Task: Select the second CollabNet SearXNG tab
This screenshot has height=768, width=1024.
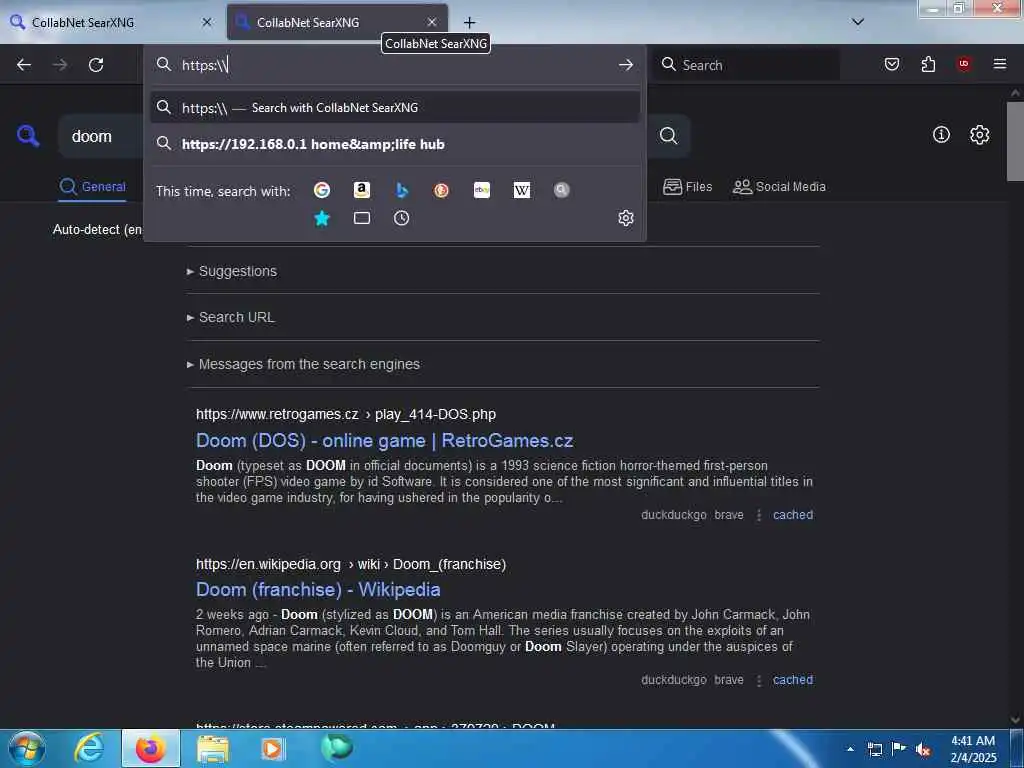Action: coord(337,22)
